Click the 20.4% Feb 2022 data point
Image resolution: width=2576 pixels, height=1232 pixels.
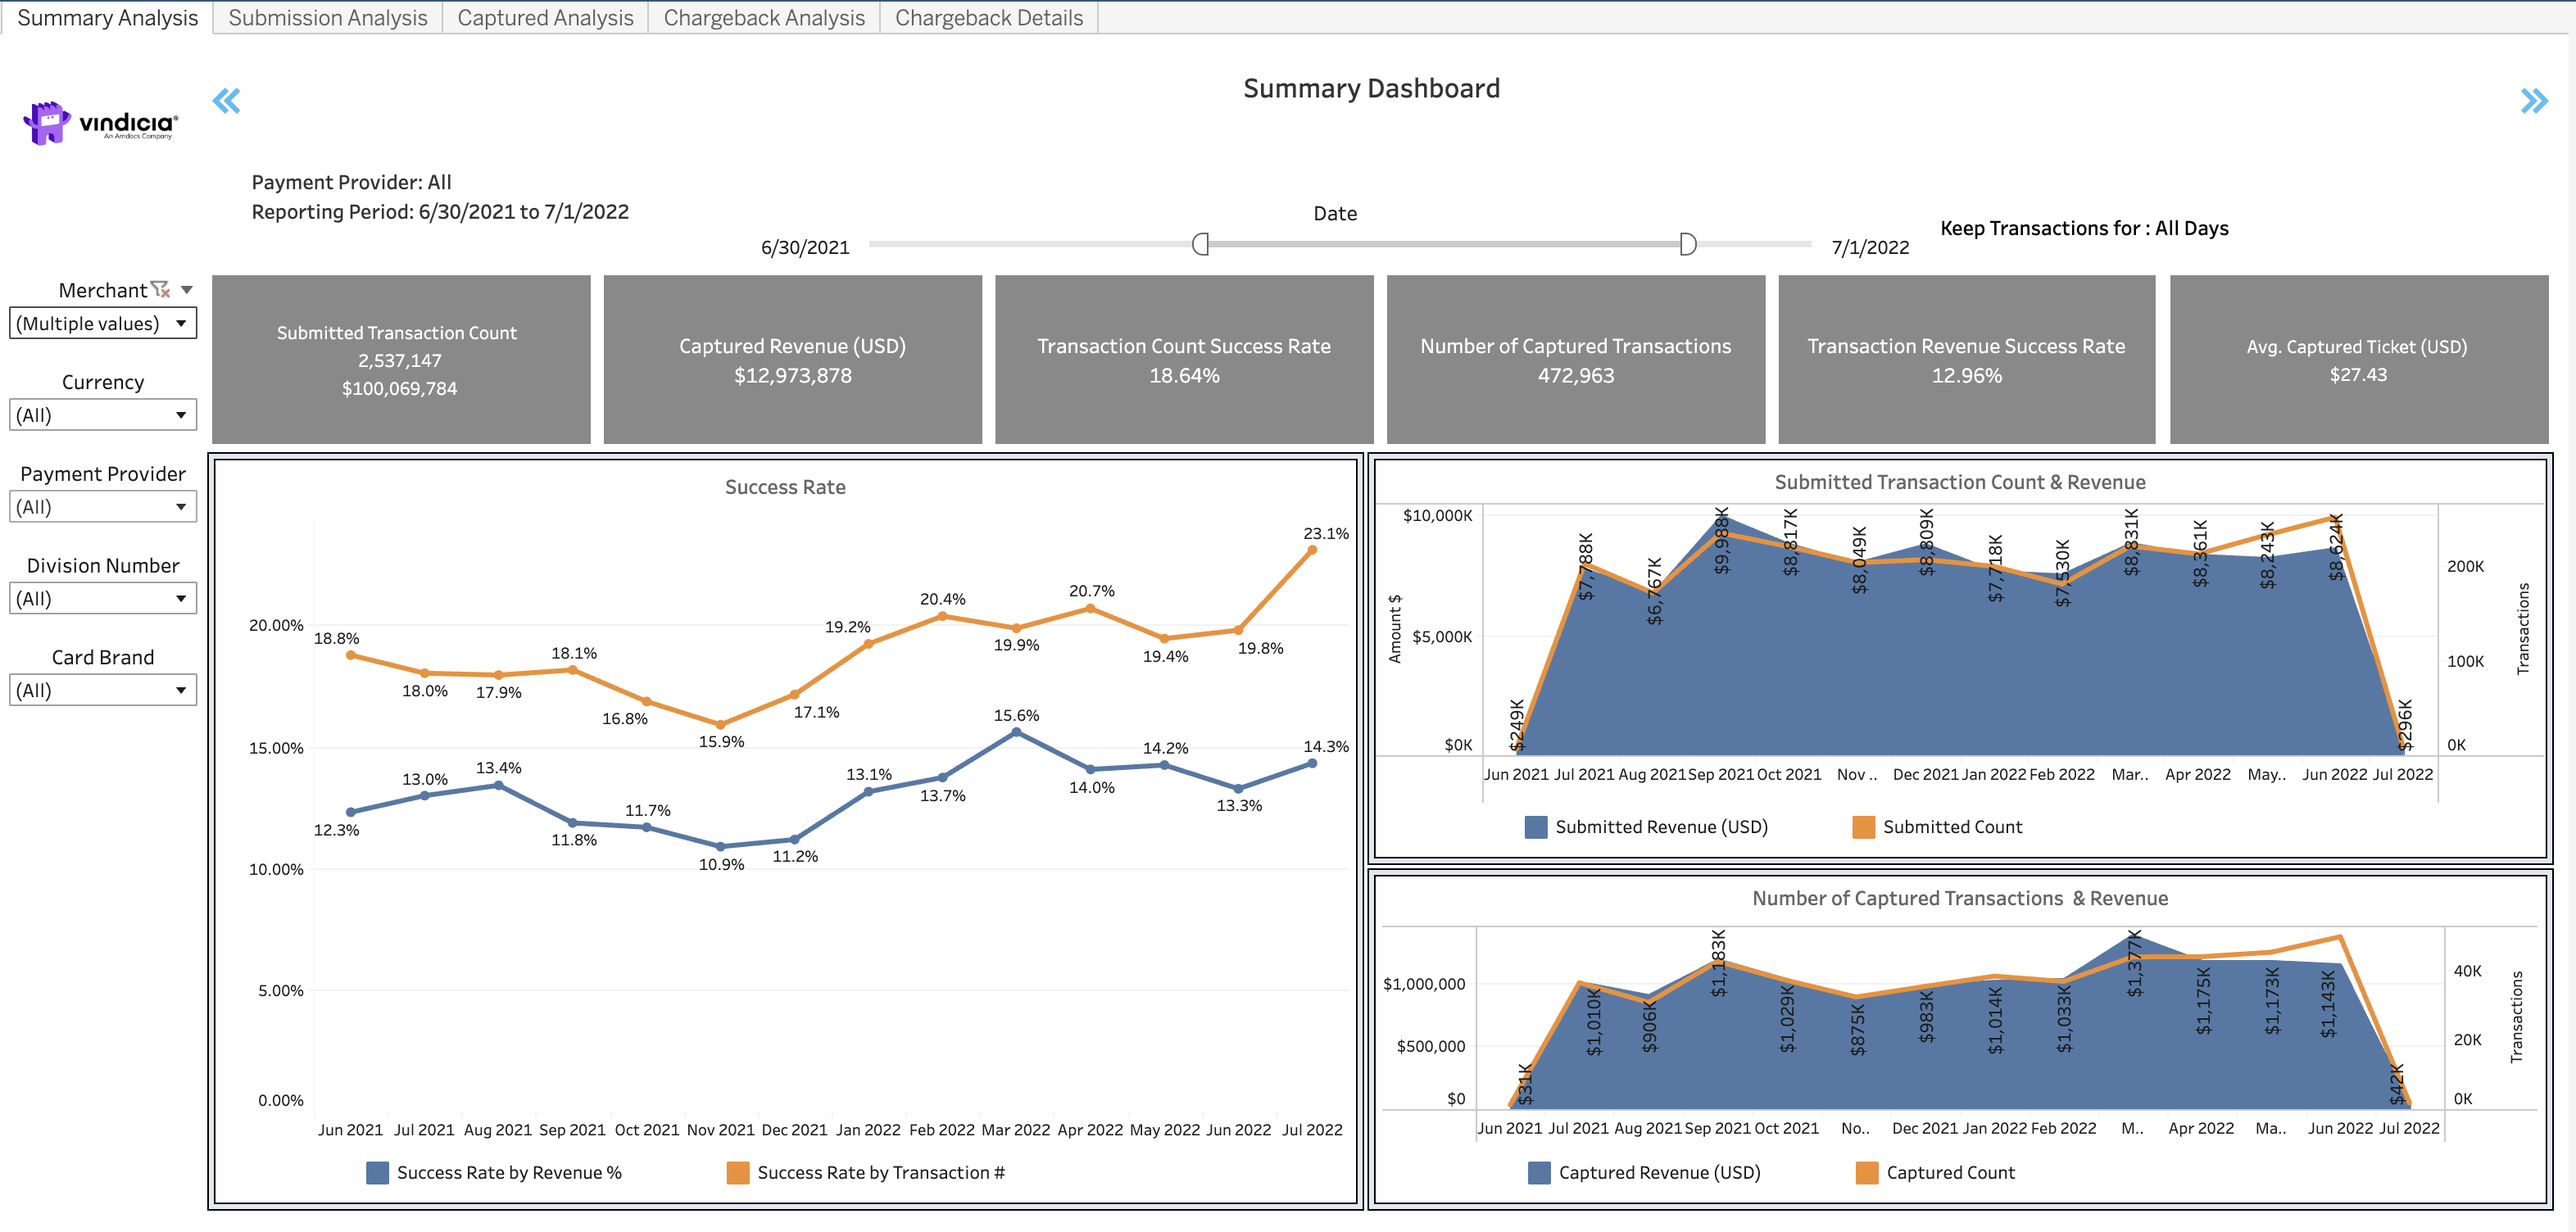tap(942, 616)
